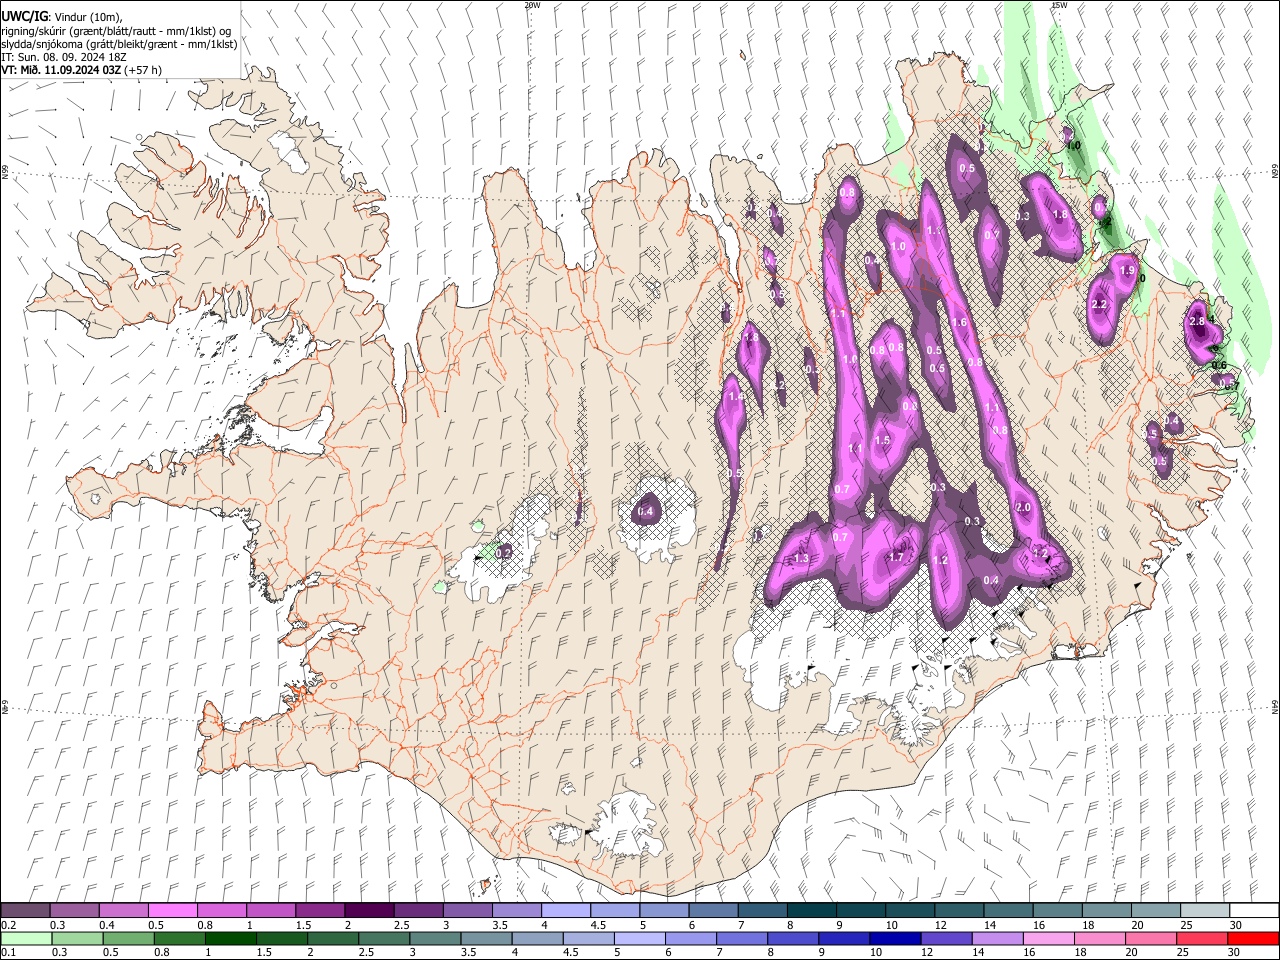Select the first "0.2" swatch on purple snow scale
Viewport: 1280px width, 960px height.
(25, 911)
